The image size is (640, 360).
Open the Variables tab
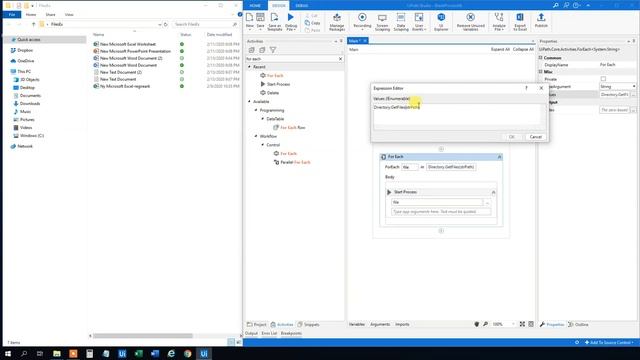click(x=357, y=324)
